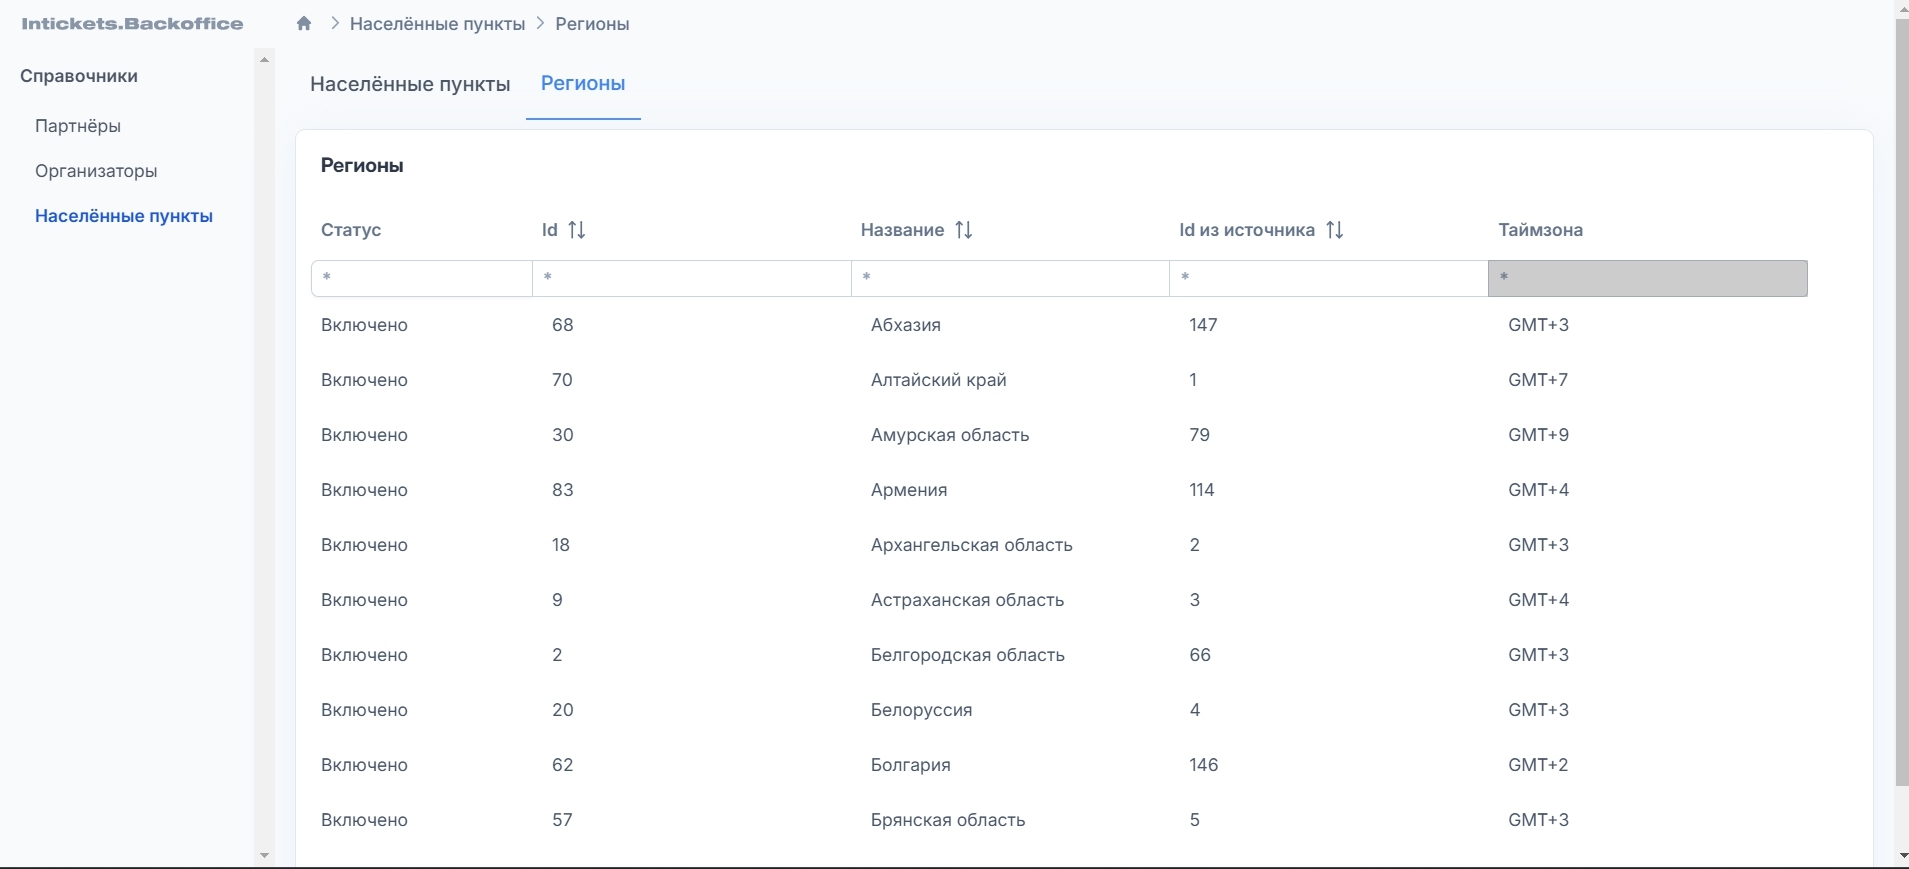Image resolution: width=1909 pixels, height=869 pixels.
Task: Click the page vertical scrollbar thumb
Action: point(1902,402)
